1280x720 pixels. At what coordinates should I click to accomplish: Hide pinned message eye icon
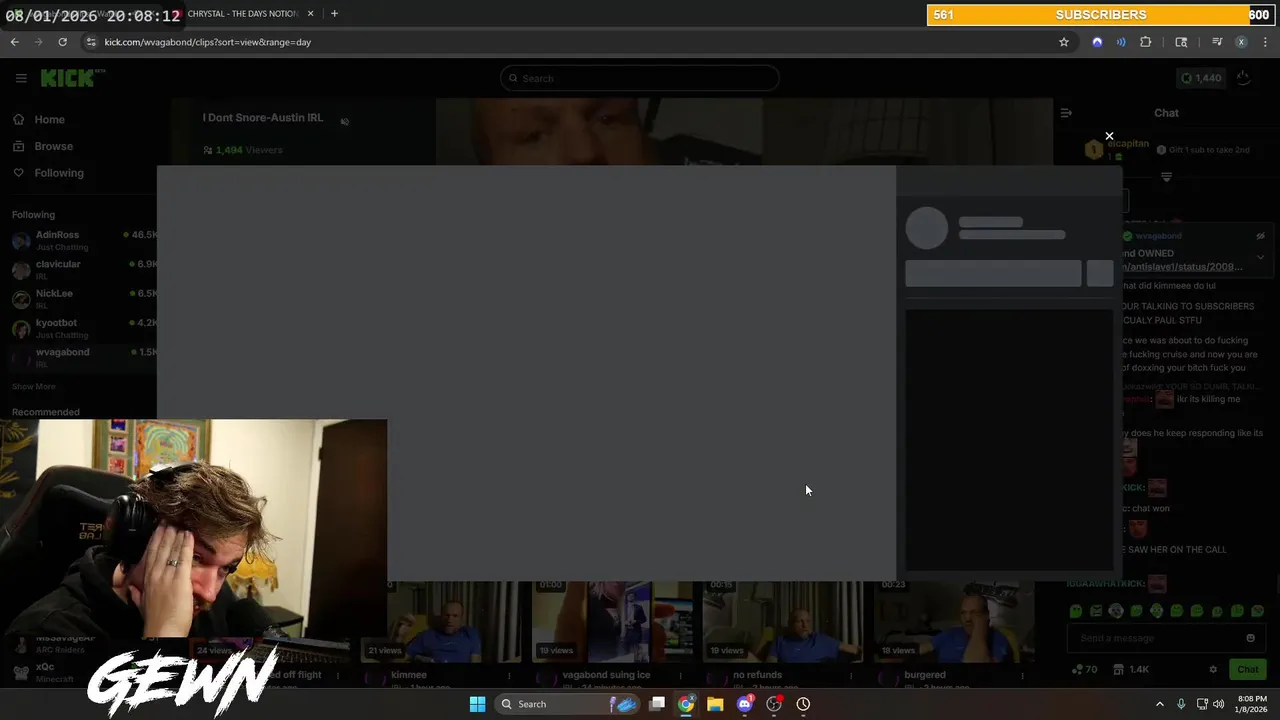point(1260,236)
